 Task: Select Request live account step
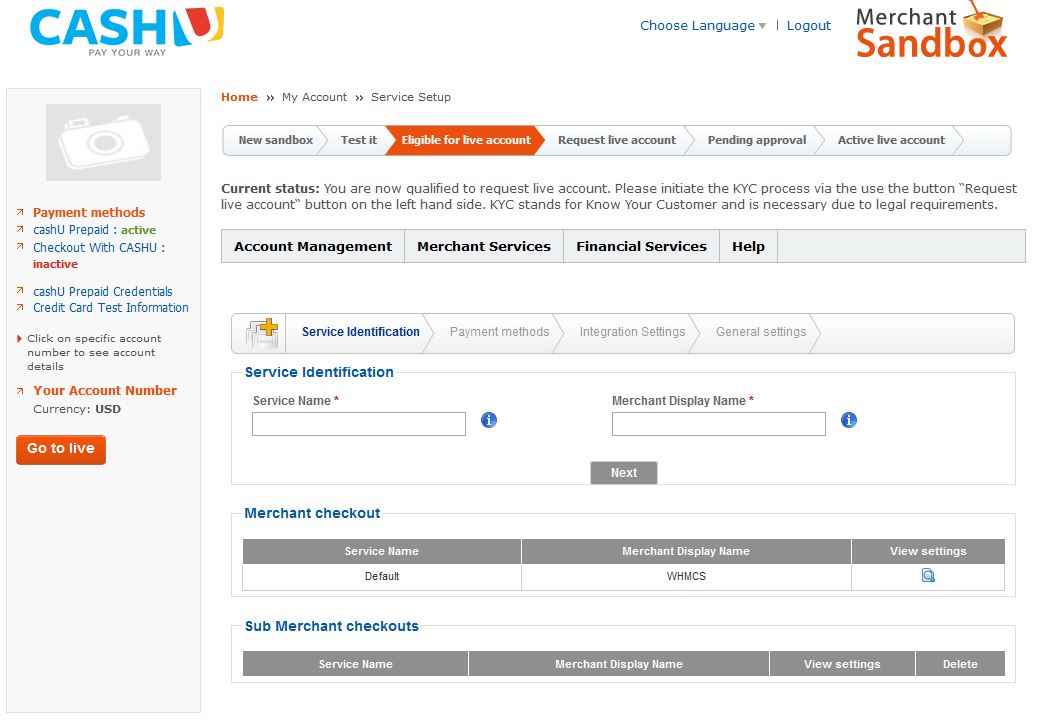click(x=616, y=140)
